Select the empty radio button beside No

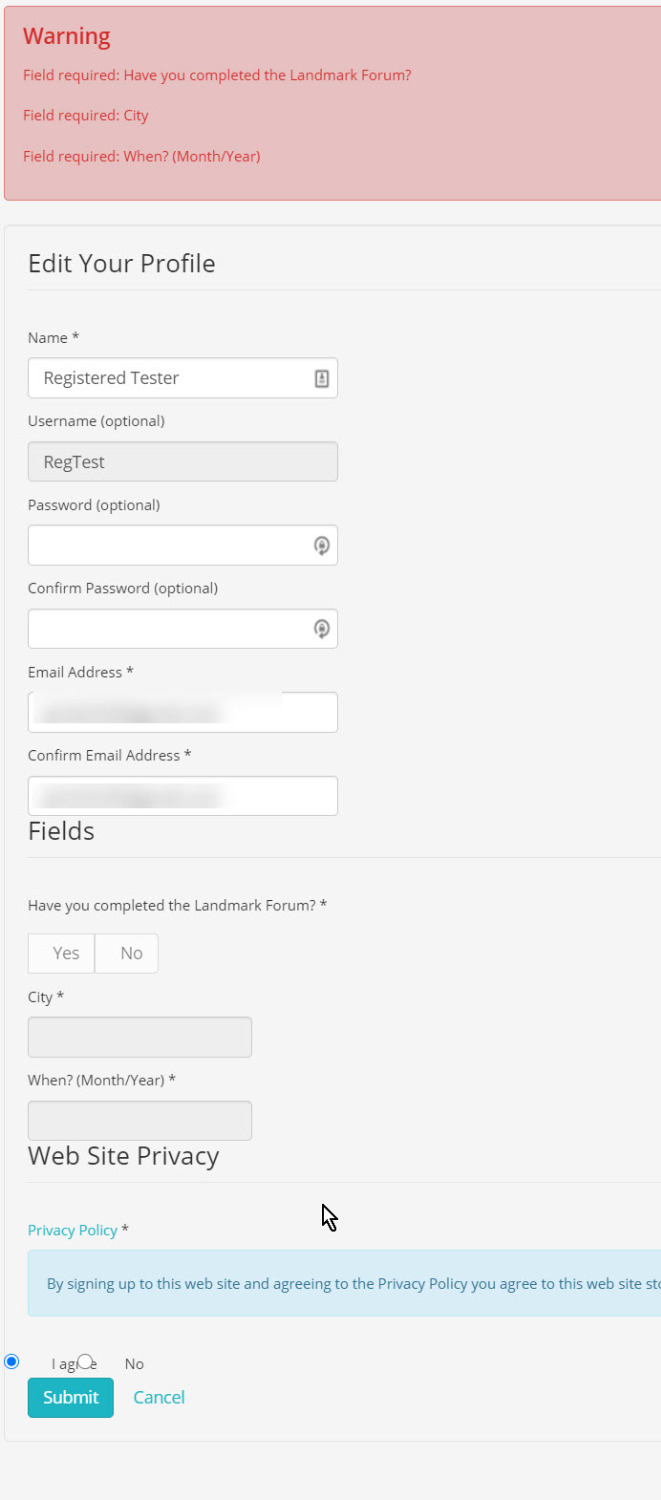(x=85, y=1361)
